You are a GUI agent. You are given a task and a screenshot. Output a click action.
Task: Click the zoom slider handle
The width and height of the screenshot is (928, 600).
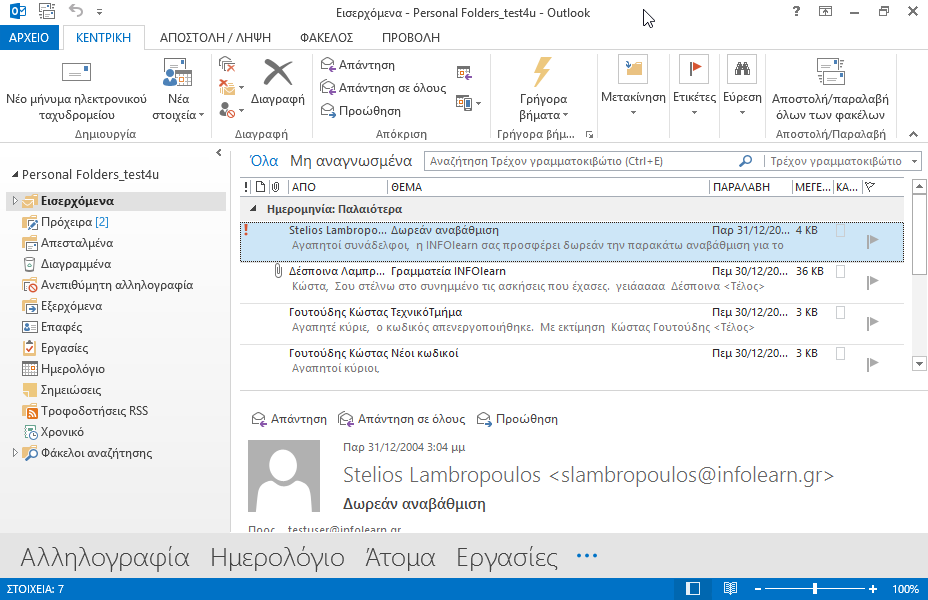(x=815, y=589)
